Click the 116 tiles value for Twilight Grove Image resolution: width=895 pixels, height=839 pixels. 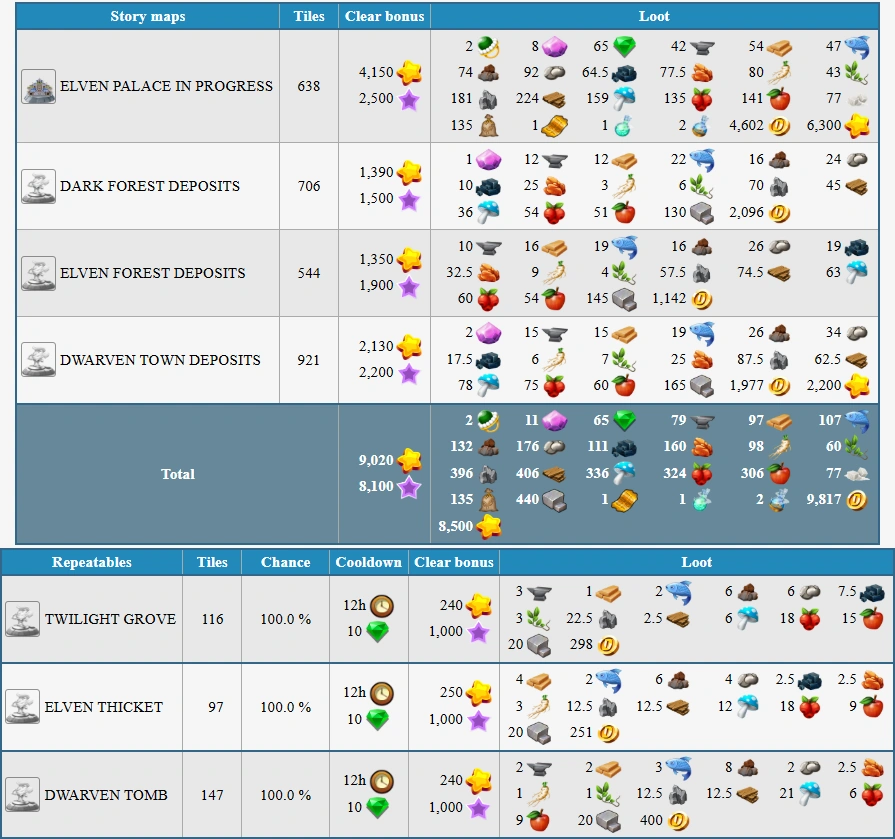coord(212,619)
